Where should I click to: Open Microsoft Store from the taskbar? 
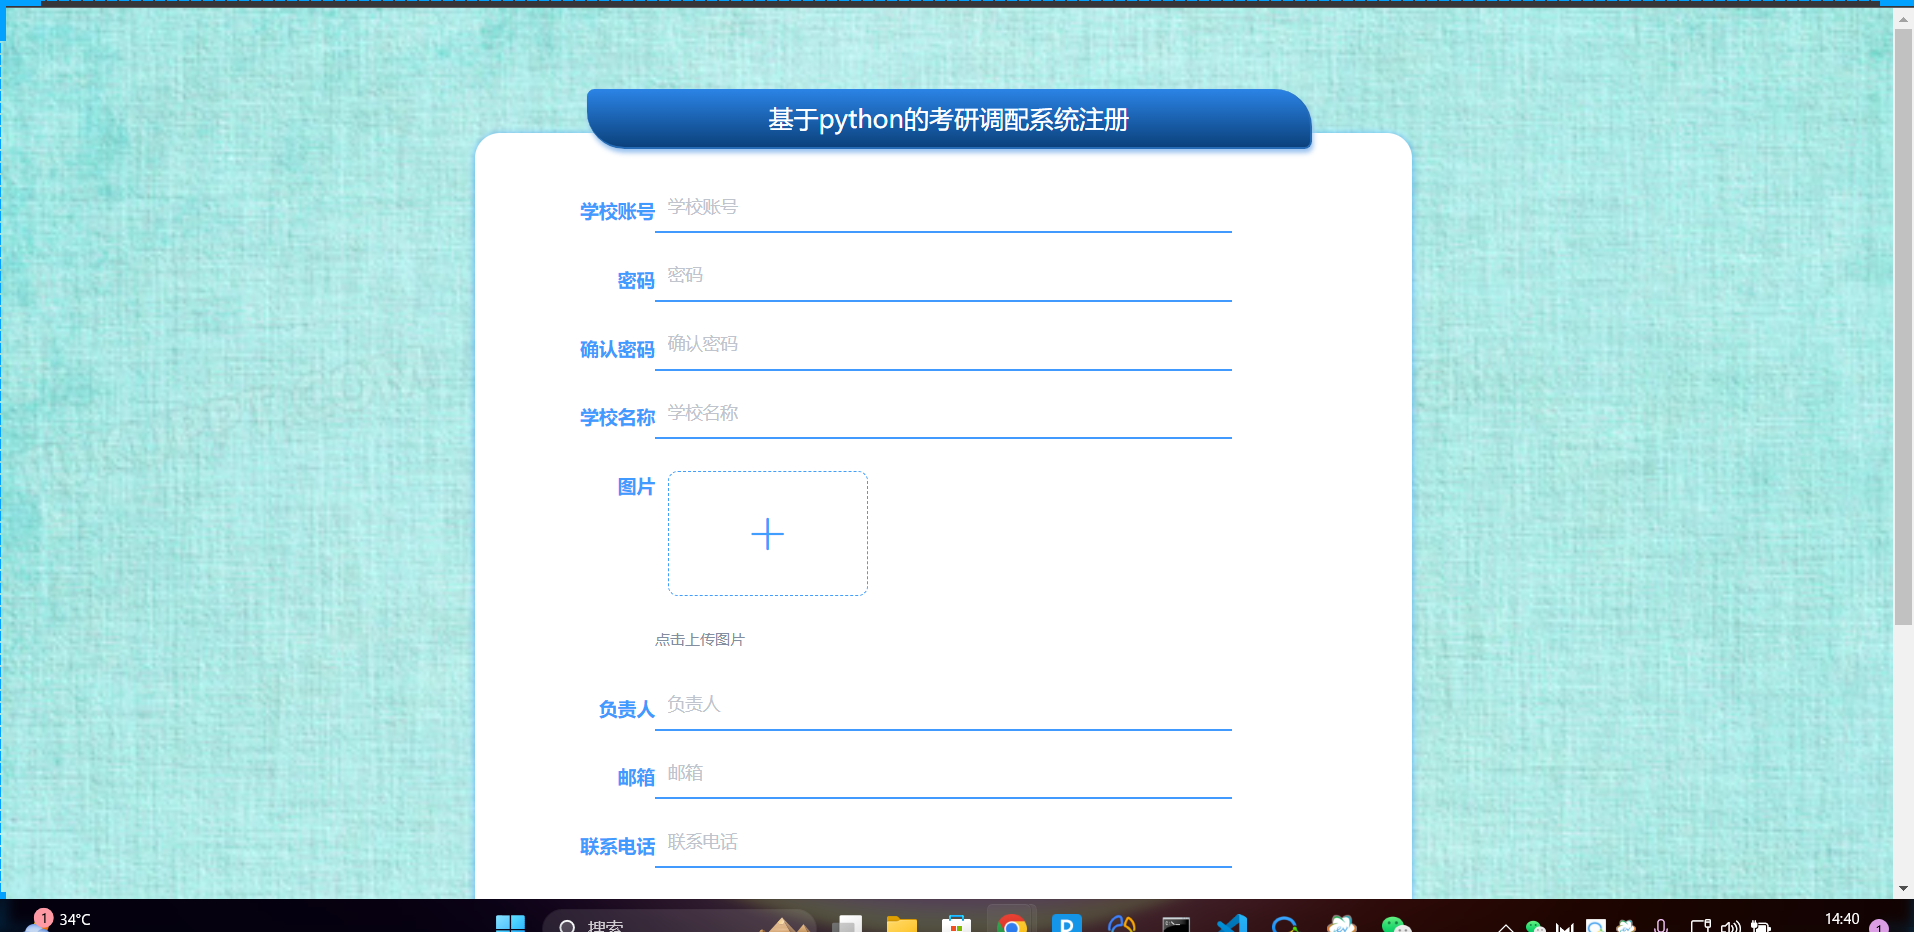pos(956,922)
